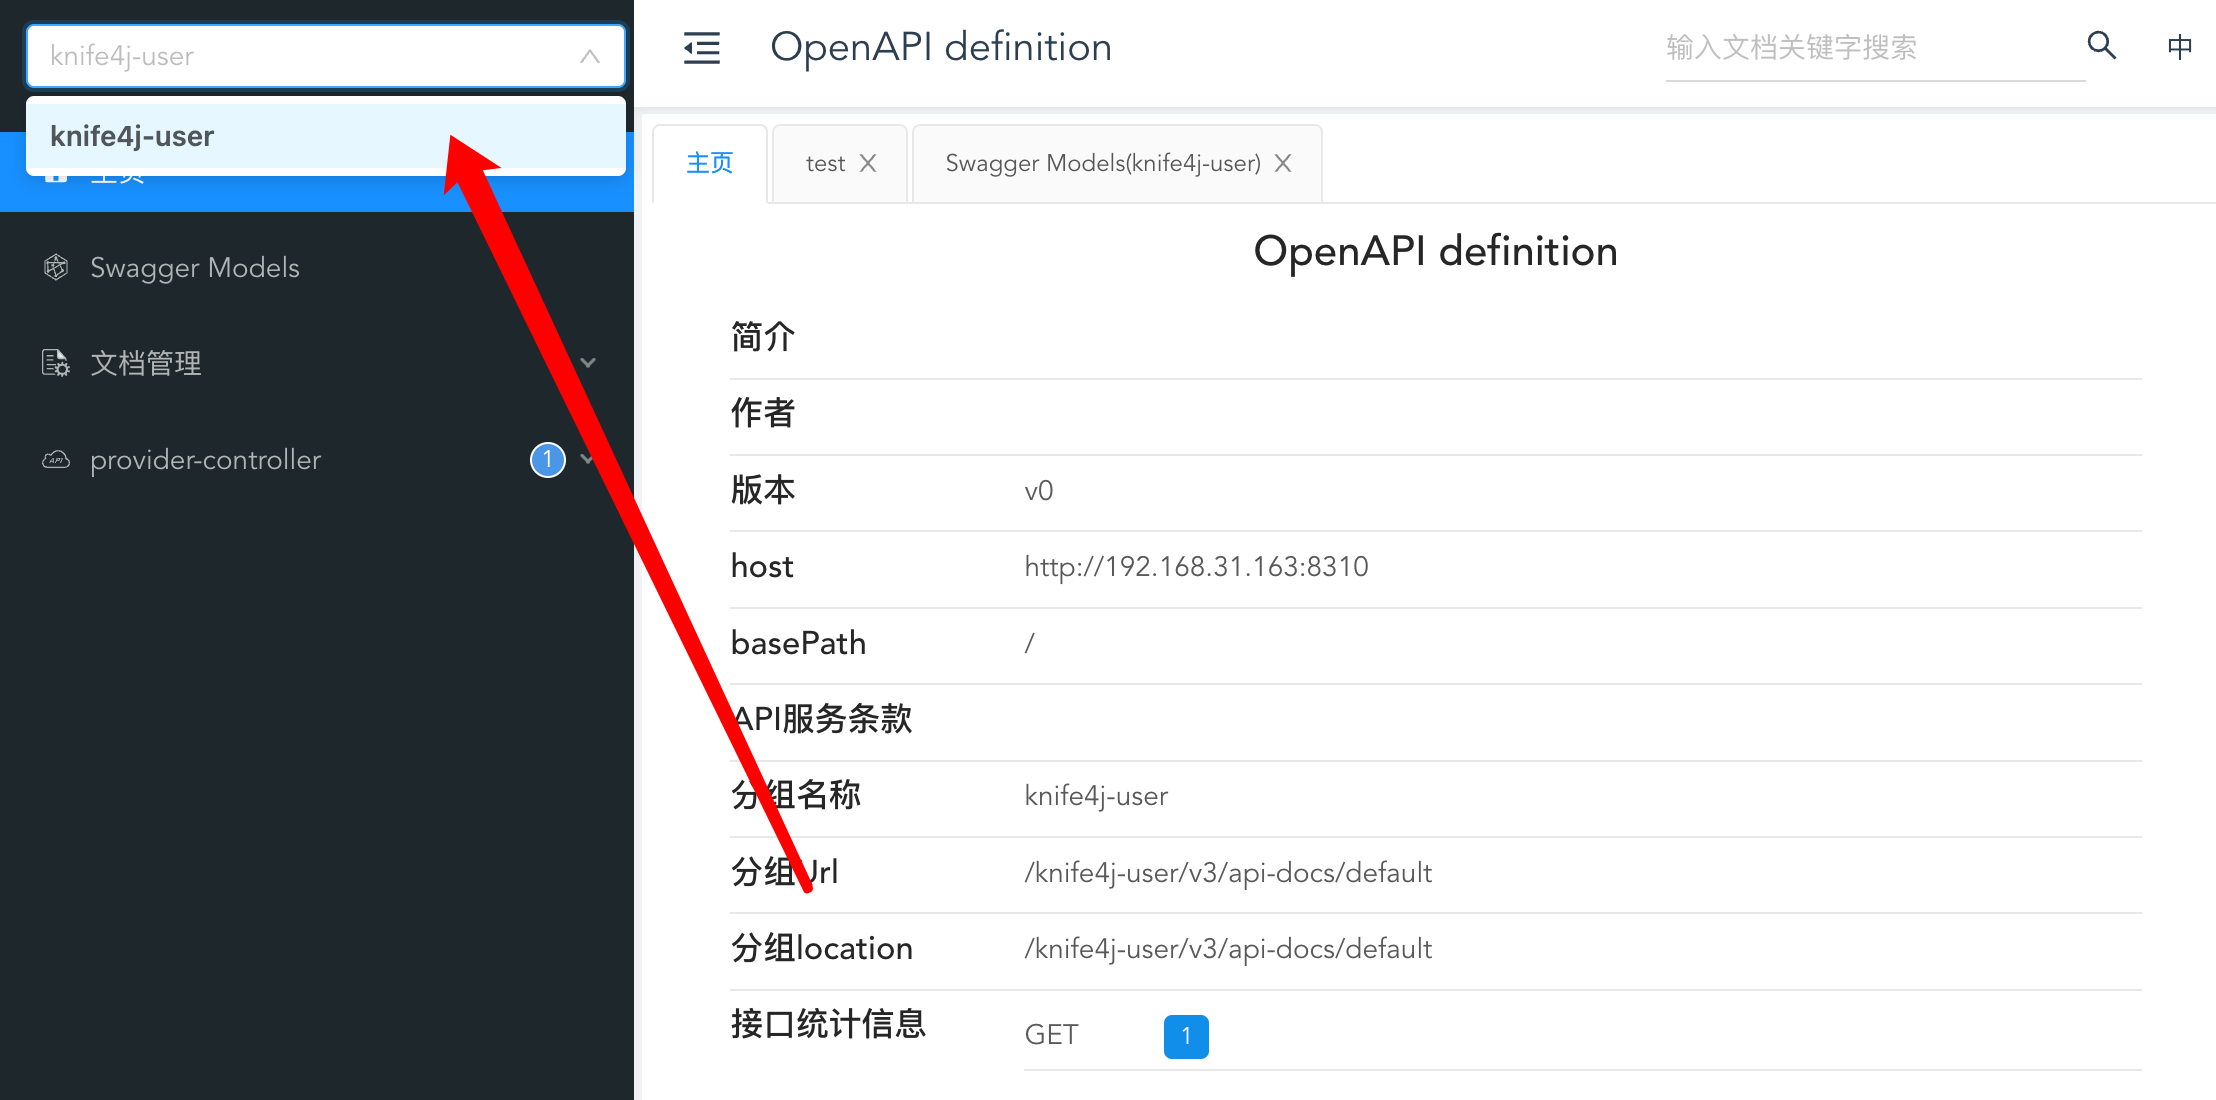2216x1100 pixels.
Task: Switch to Swagger Models(knife4j-user) tab
Action: pos(1102,163)
